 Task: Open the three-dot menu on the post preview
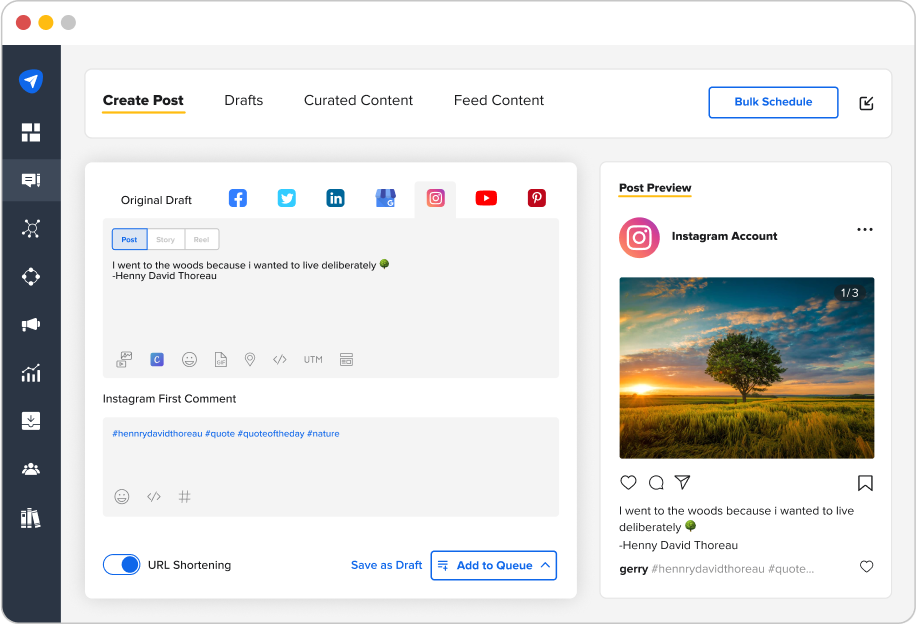[864, 229]
